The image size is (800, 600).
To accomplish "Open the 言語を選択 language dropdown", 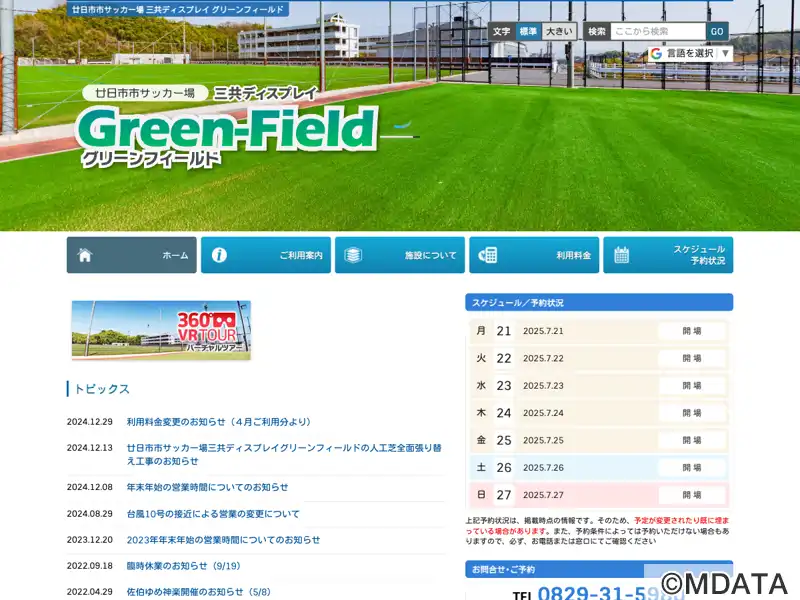I will [x=690, y=54].
